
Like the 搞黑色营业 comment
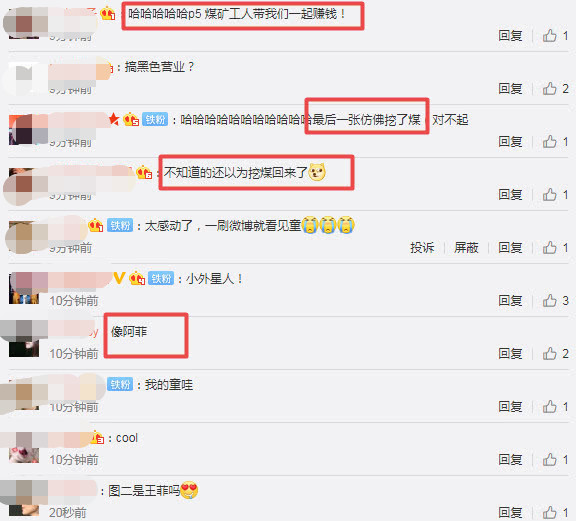point(550,89)
